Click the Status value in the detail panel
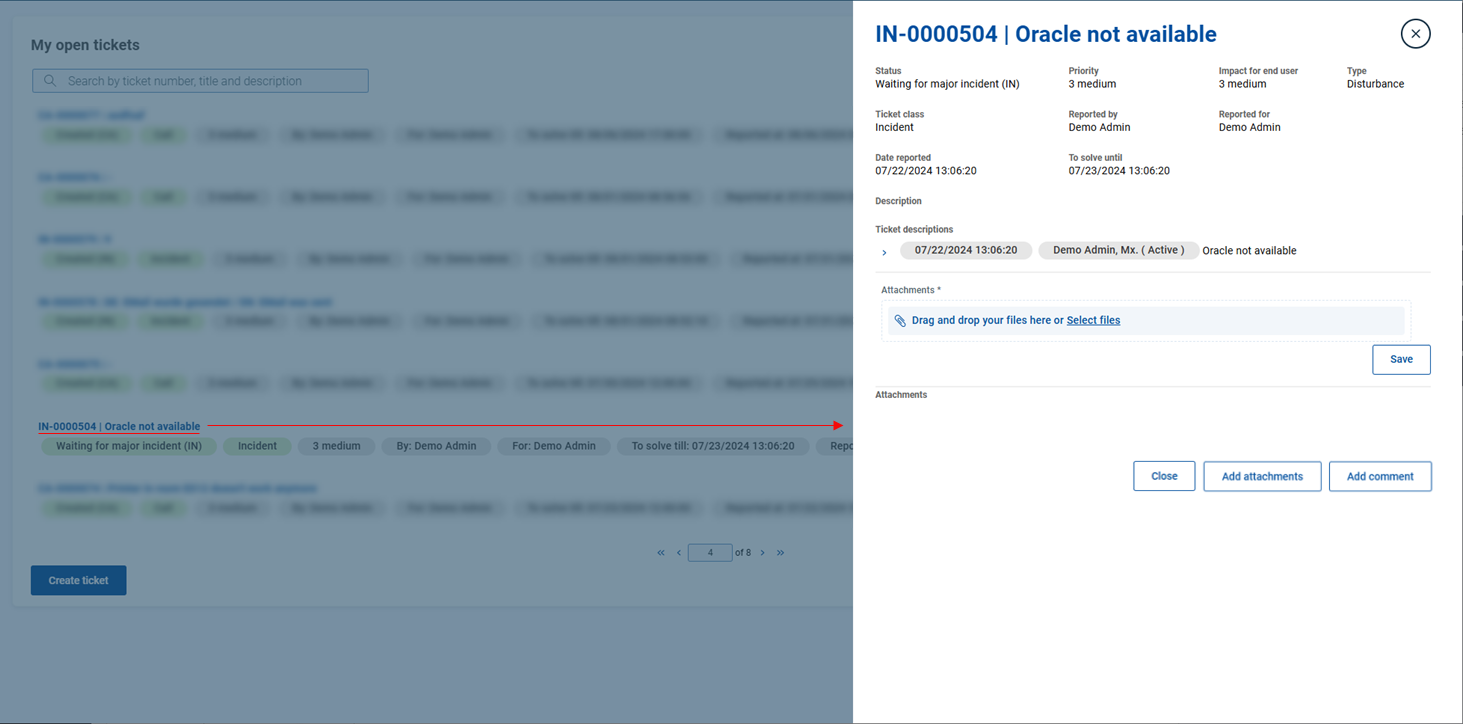 (947, 84)
